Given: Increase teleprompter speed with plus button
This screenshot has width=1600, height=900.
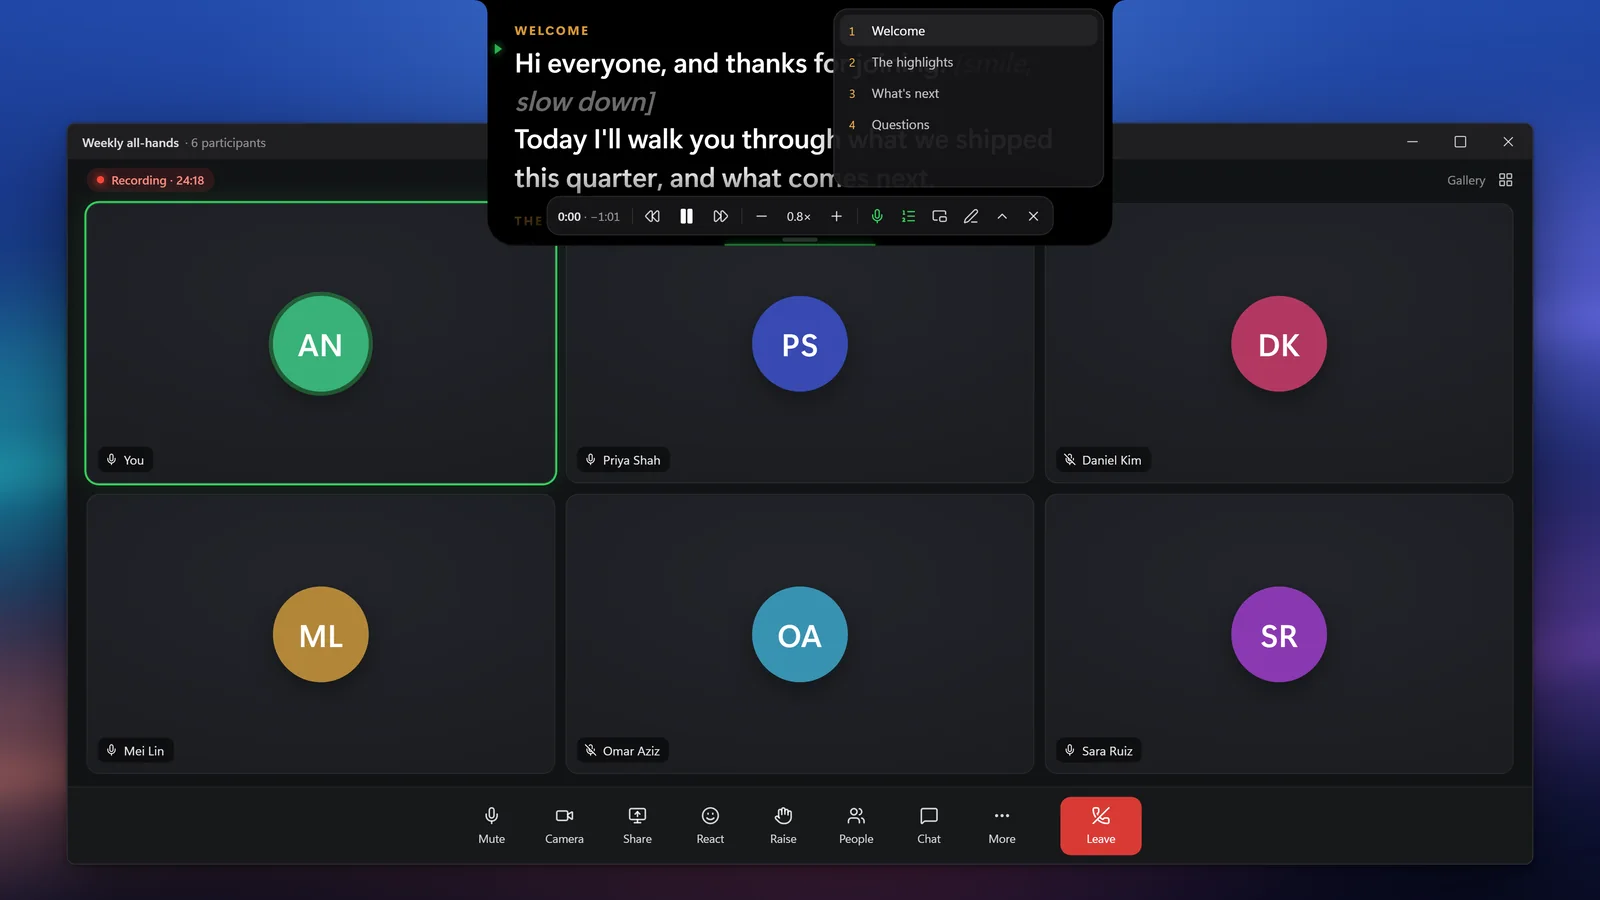Looking at the screenshot, I should pyautogui.click(x=836, y=216).
